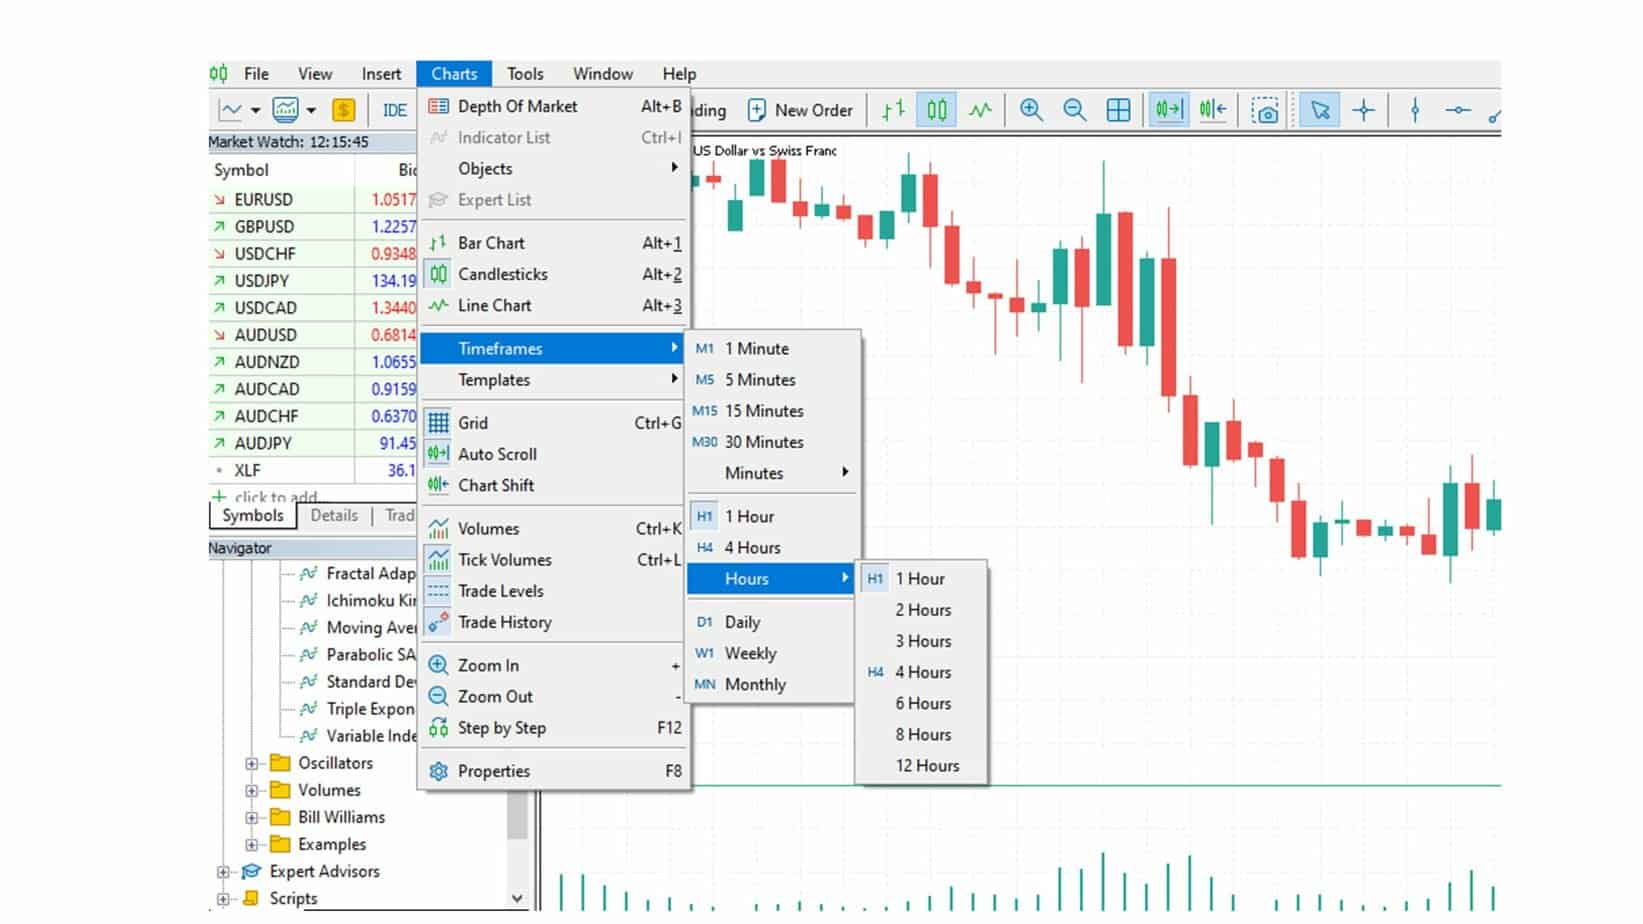Open the File menu

pyautogui.click(x=256, y=74)
